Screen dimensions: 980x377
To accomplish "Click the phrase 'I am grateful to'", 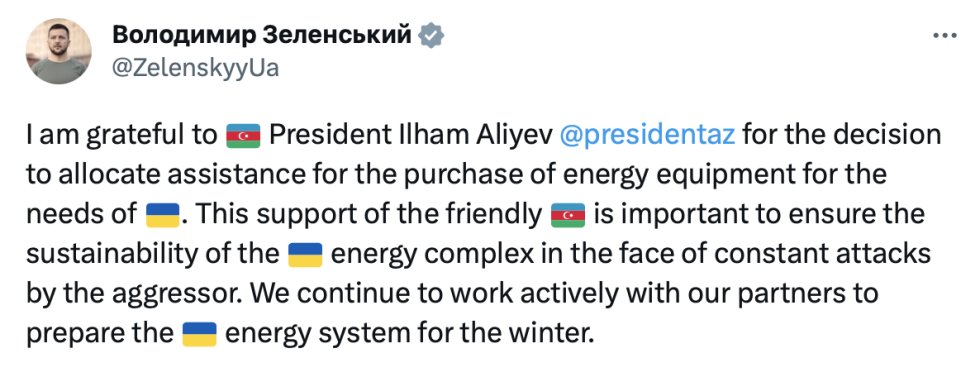I will [x=122, y=136].
